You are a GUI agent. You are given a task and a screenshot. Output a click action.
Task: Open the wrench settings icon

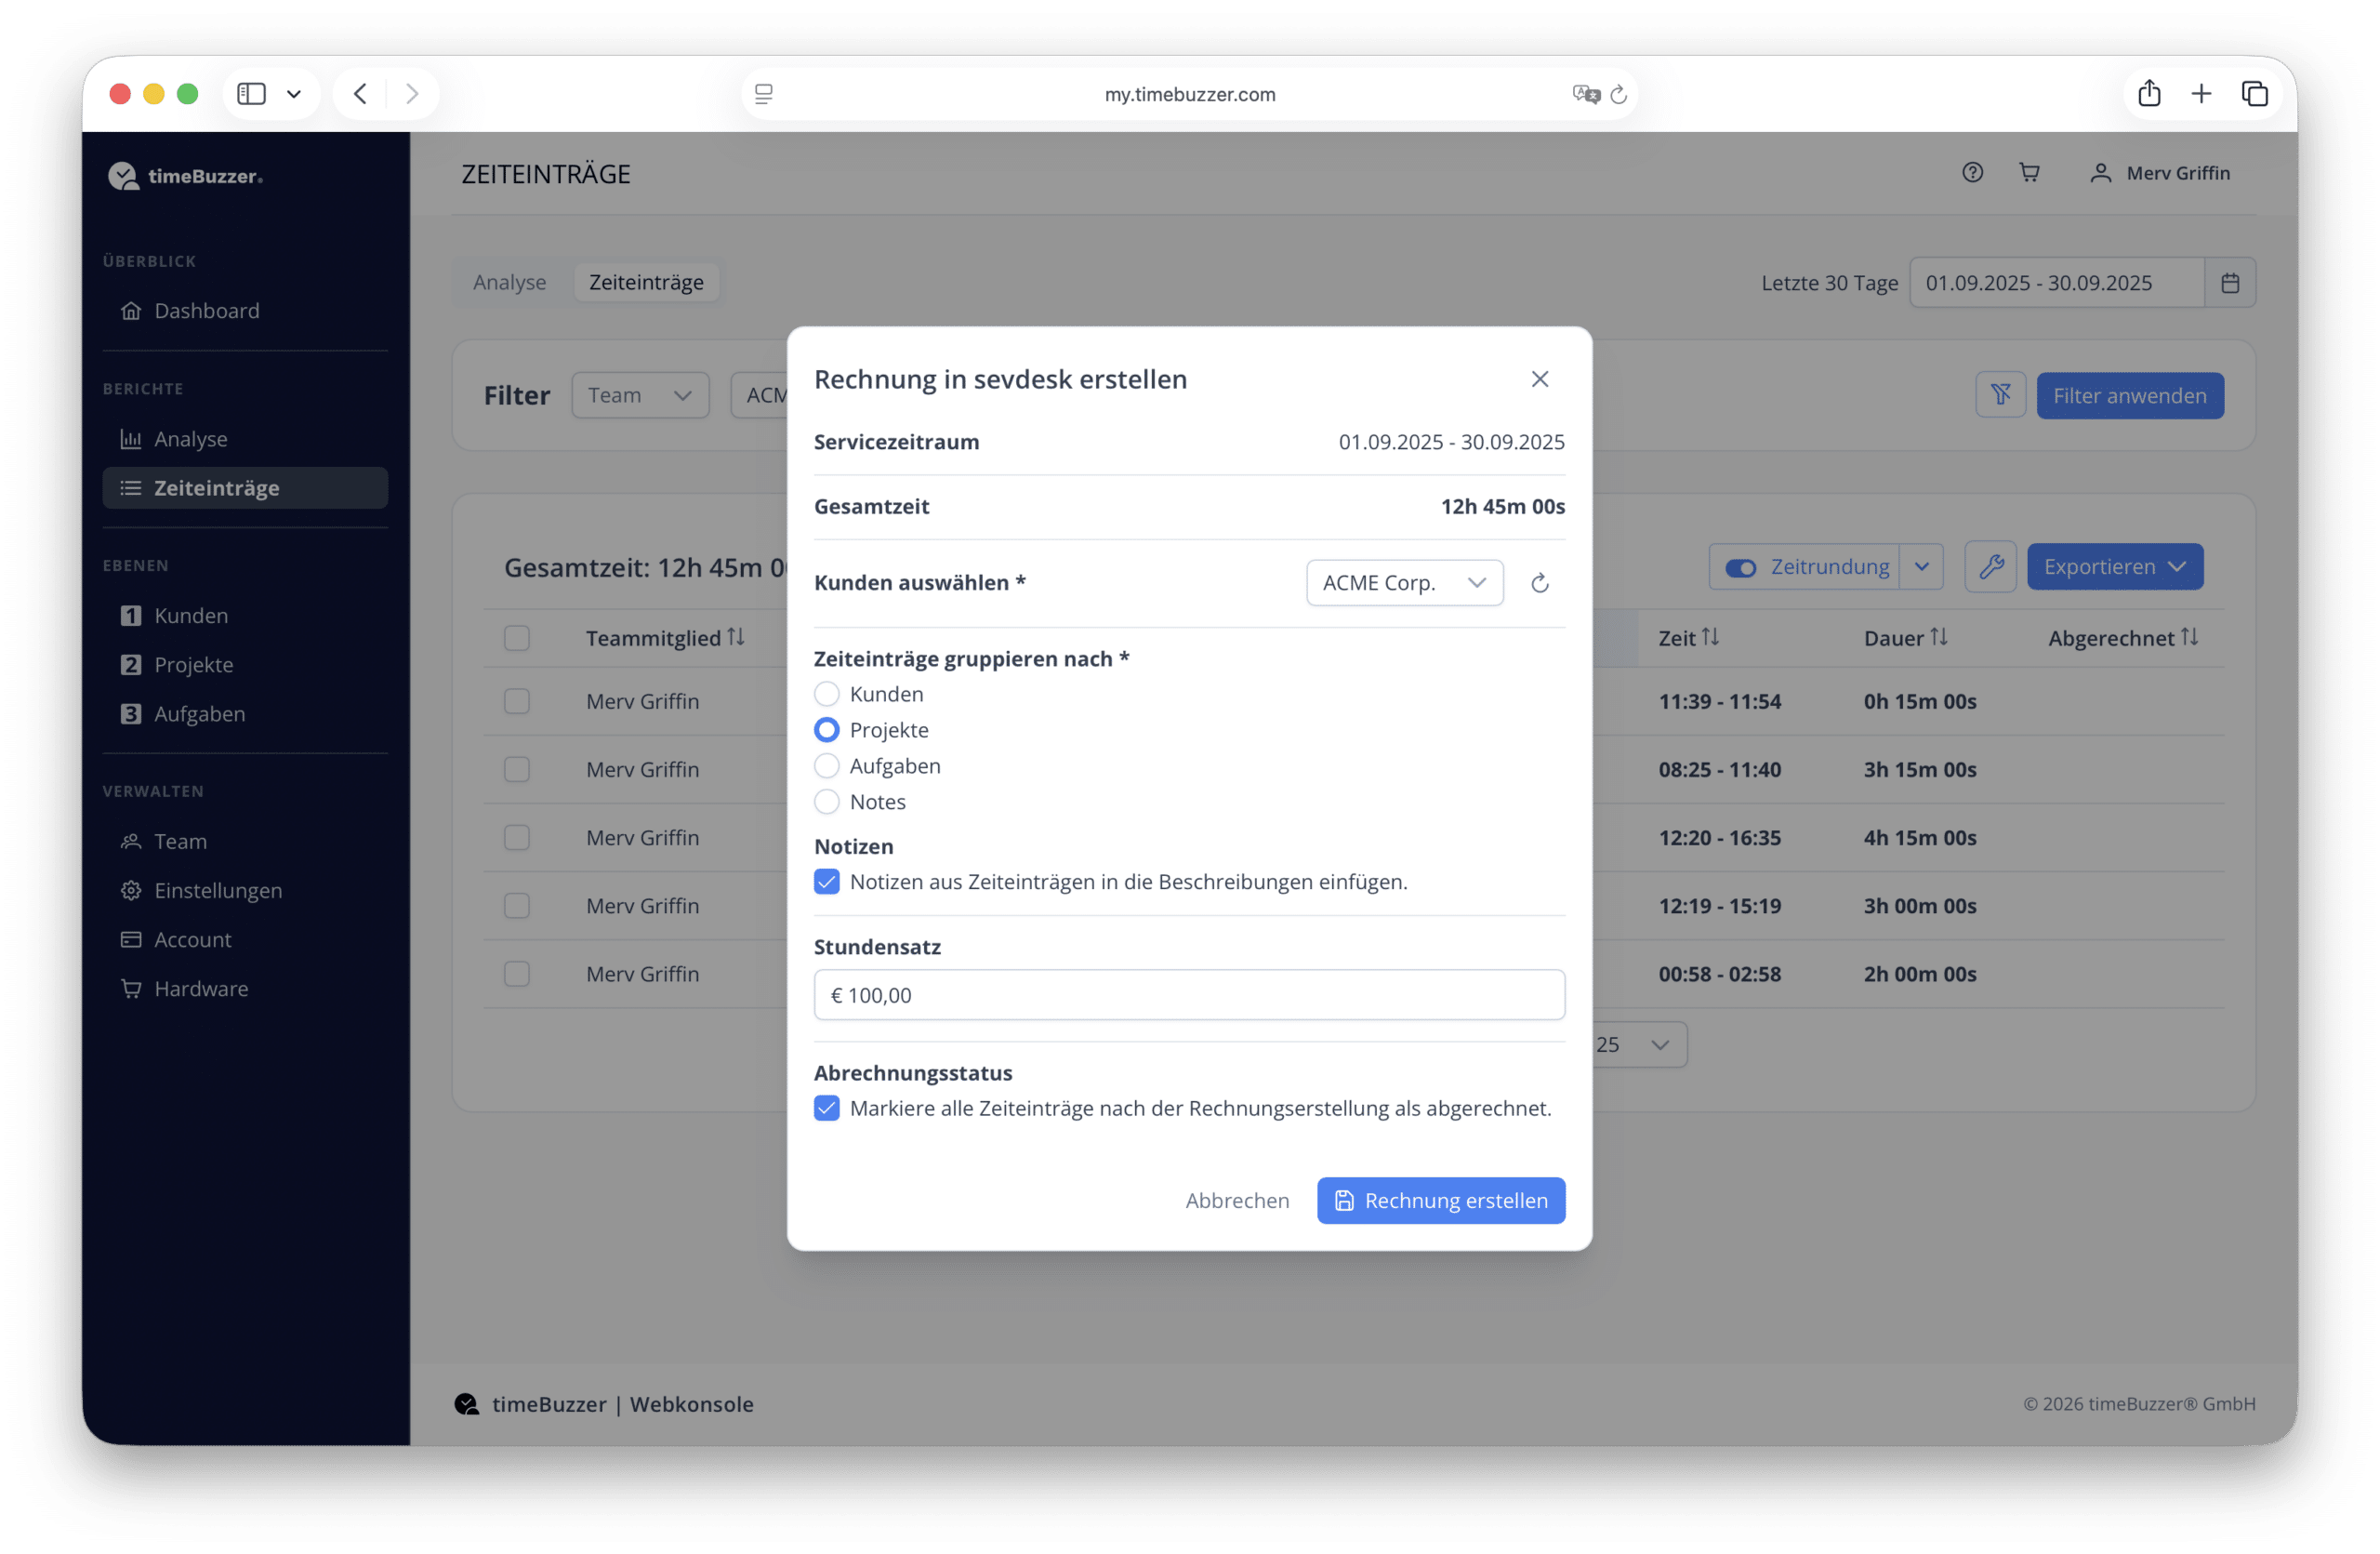coord(1990,567)
